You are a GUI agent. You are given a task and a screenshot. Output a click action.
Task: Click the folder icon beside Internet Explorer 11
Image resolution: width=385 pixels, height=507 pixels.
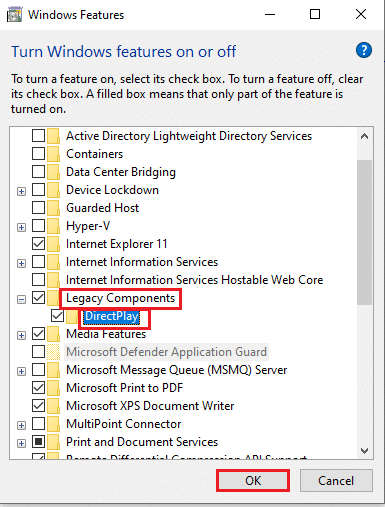53,244
